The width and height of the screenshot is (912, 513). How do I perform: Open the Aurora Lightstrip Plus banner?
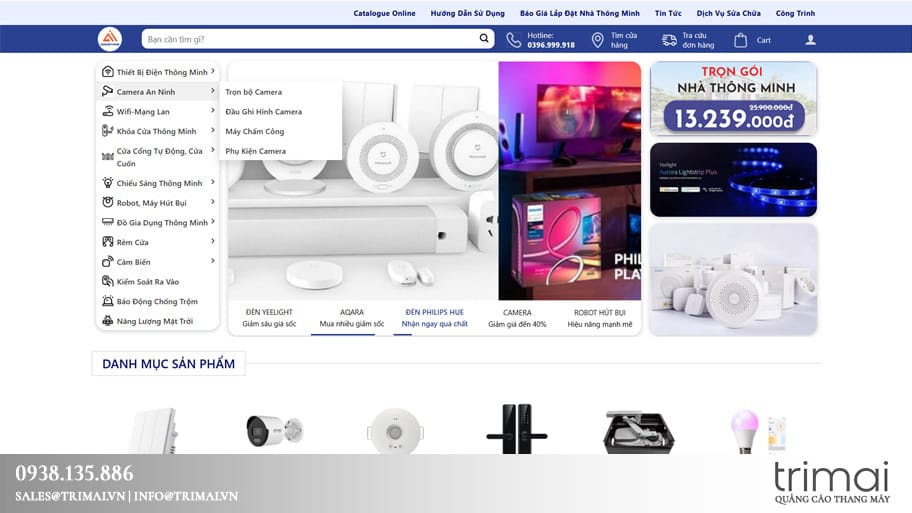733,180
